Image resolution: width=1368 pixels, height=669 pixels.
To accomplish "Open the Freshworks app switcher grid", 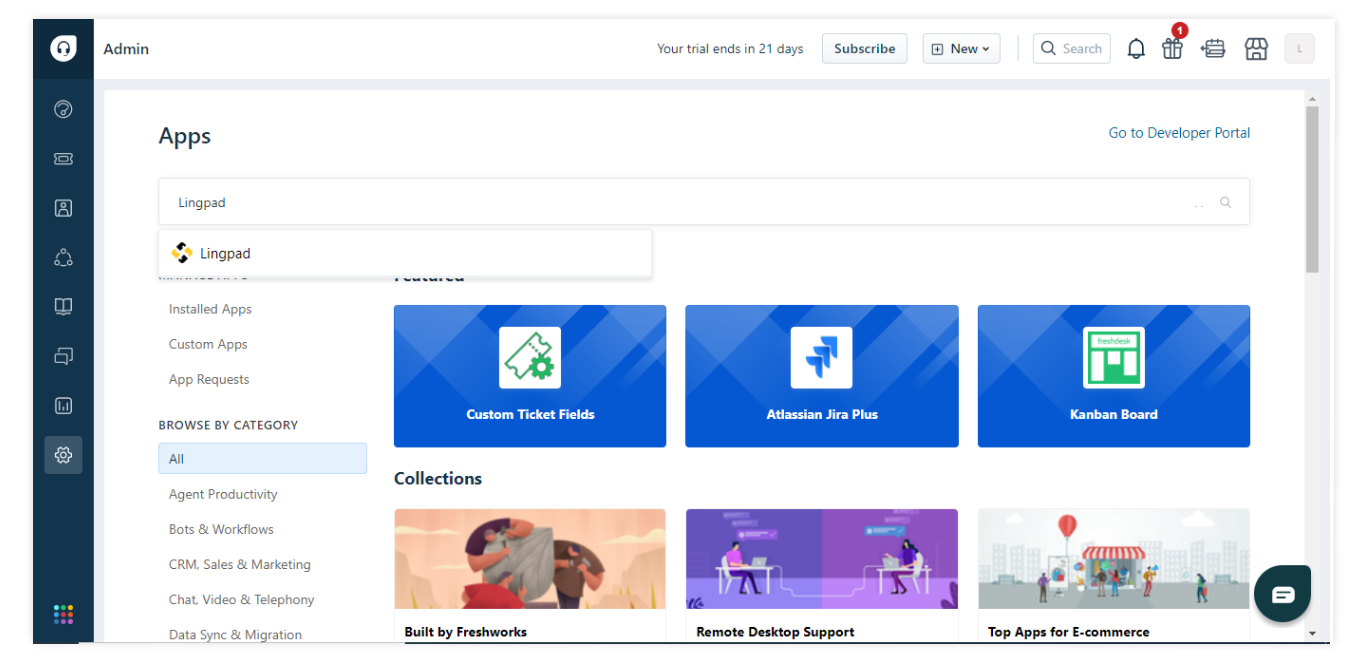I will [x=63, y=614].
